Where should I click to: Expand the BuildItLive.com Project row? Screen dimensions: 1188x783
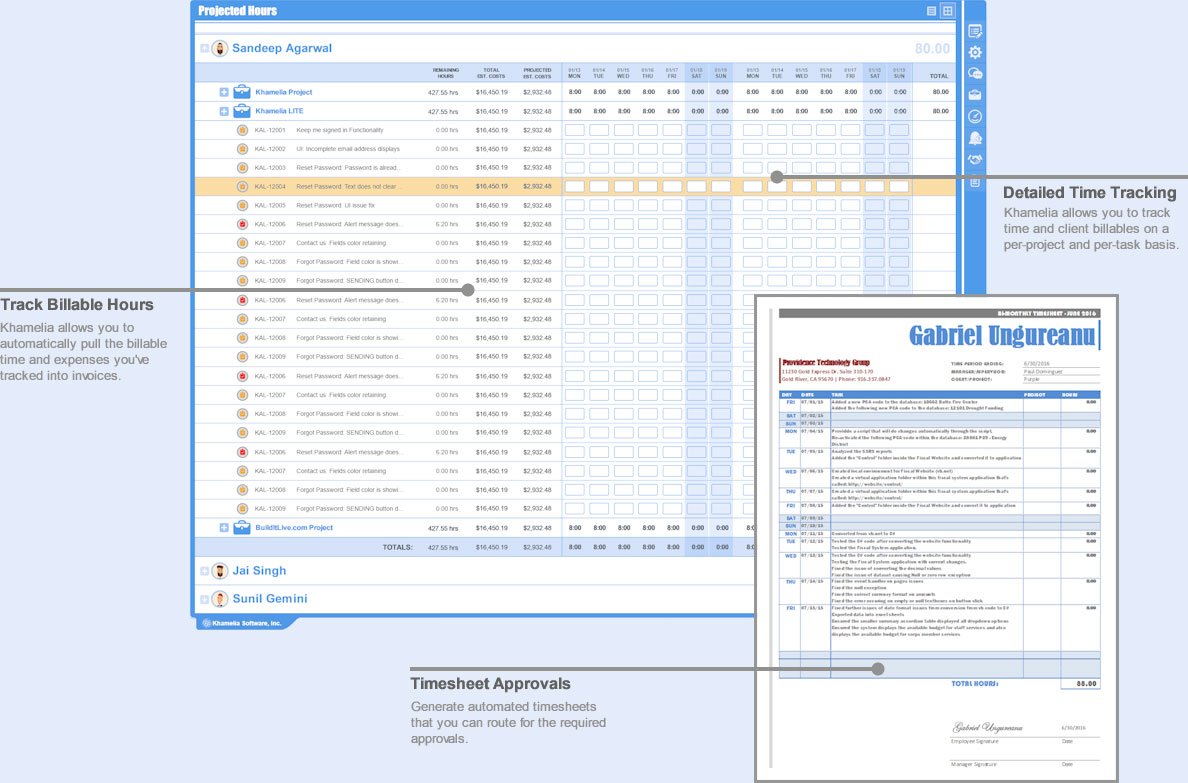pyautogui.click(x=224, y=528)
